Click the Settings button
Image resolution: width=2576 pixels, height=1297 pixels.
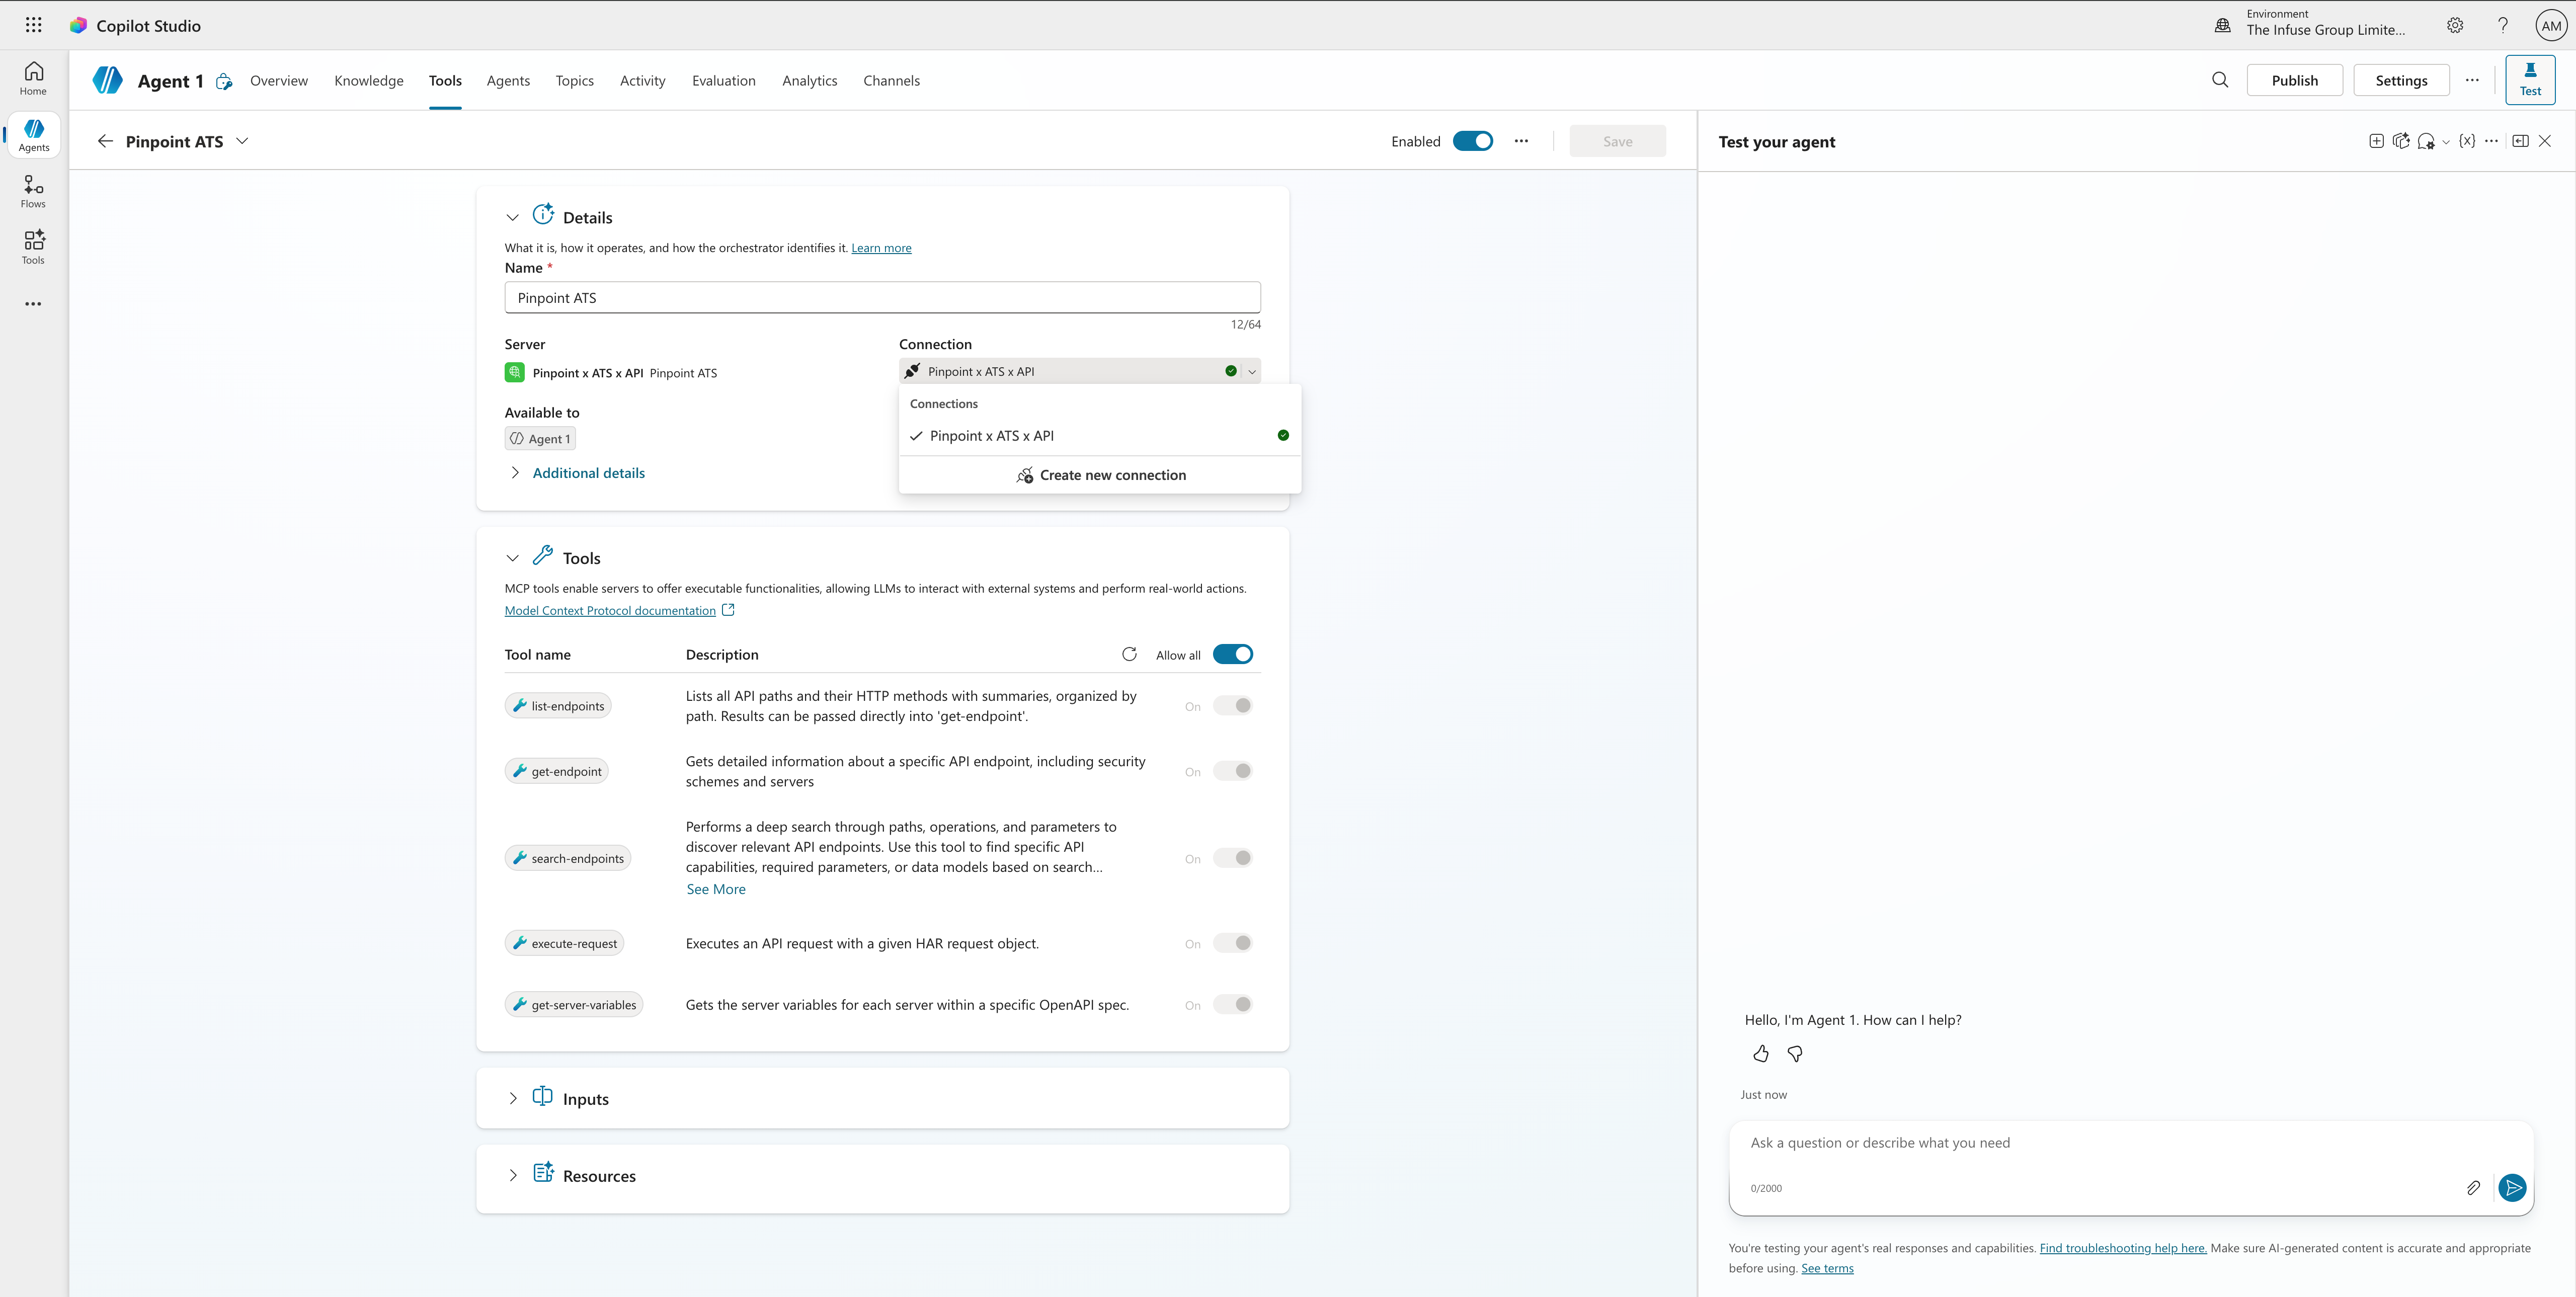(x=2401, y=80)
